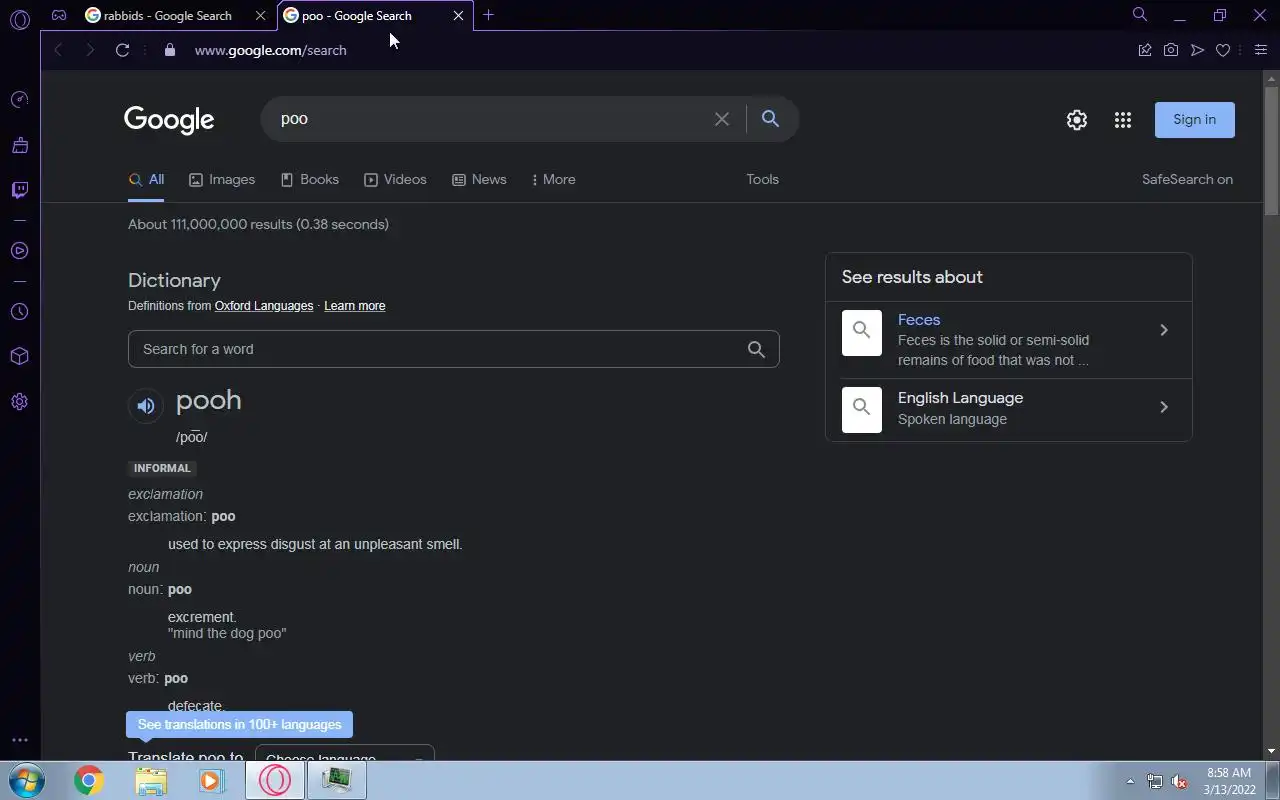
Task: Expand English Language result chevron arrow
Action: coord(1164,407)
